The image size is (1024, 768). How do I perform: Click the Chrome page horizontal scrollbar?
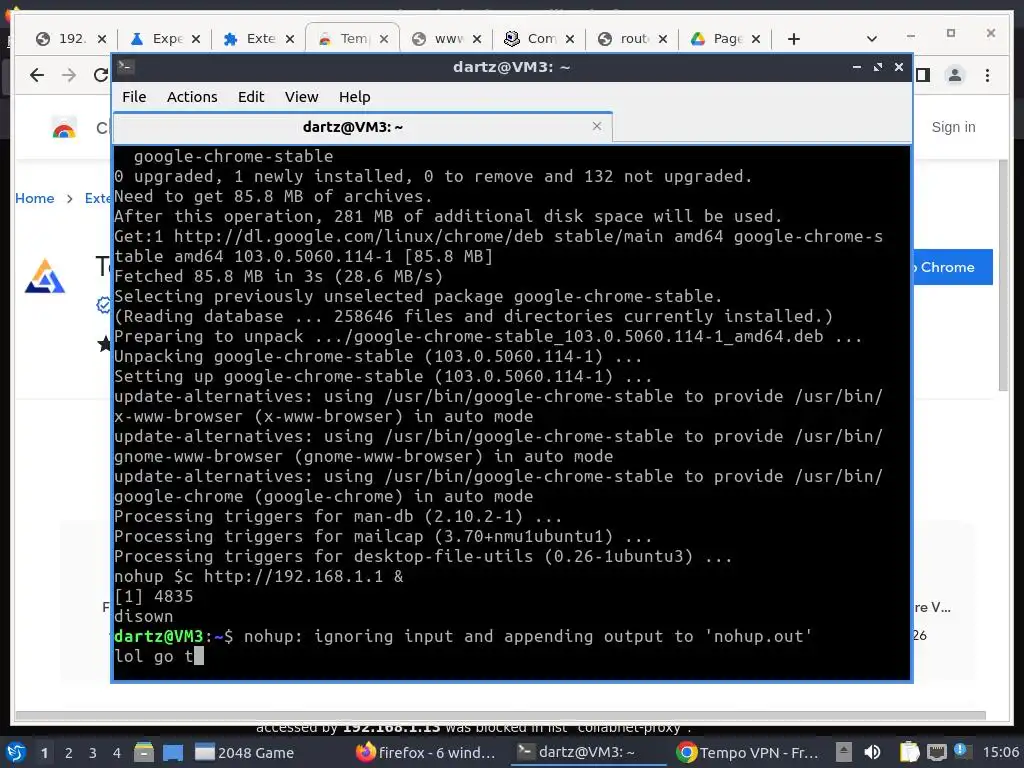(500, 716)
